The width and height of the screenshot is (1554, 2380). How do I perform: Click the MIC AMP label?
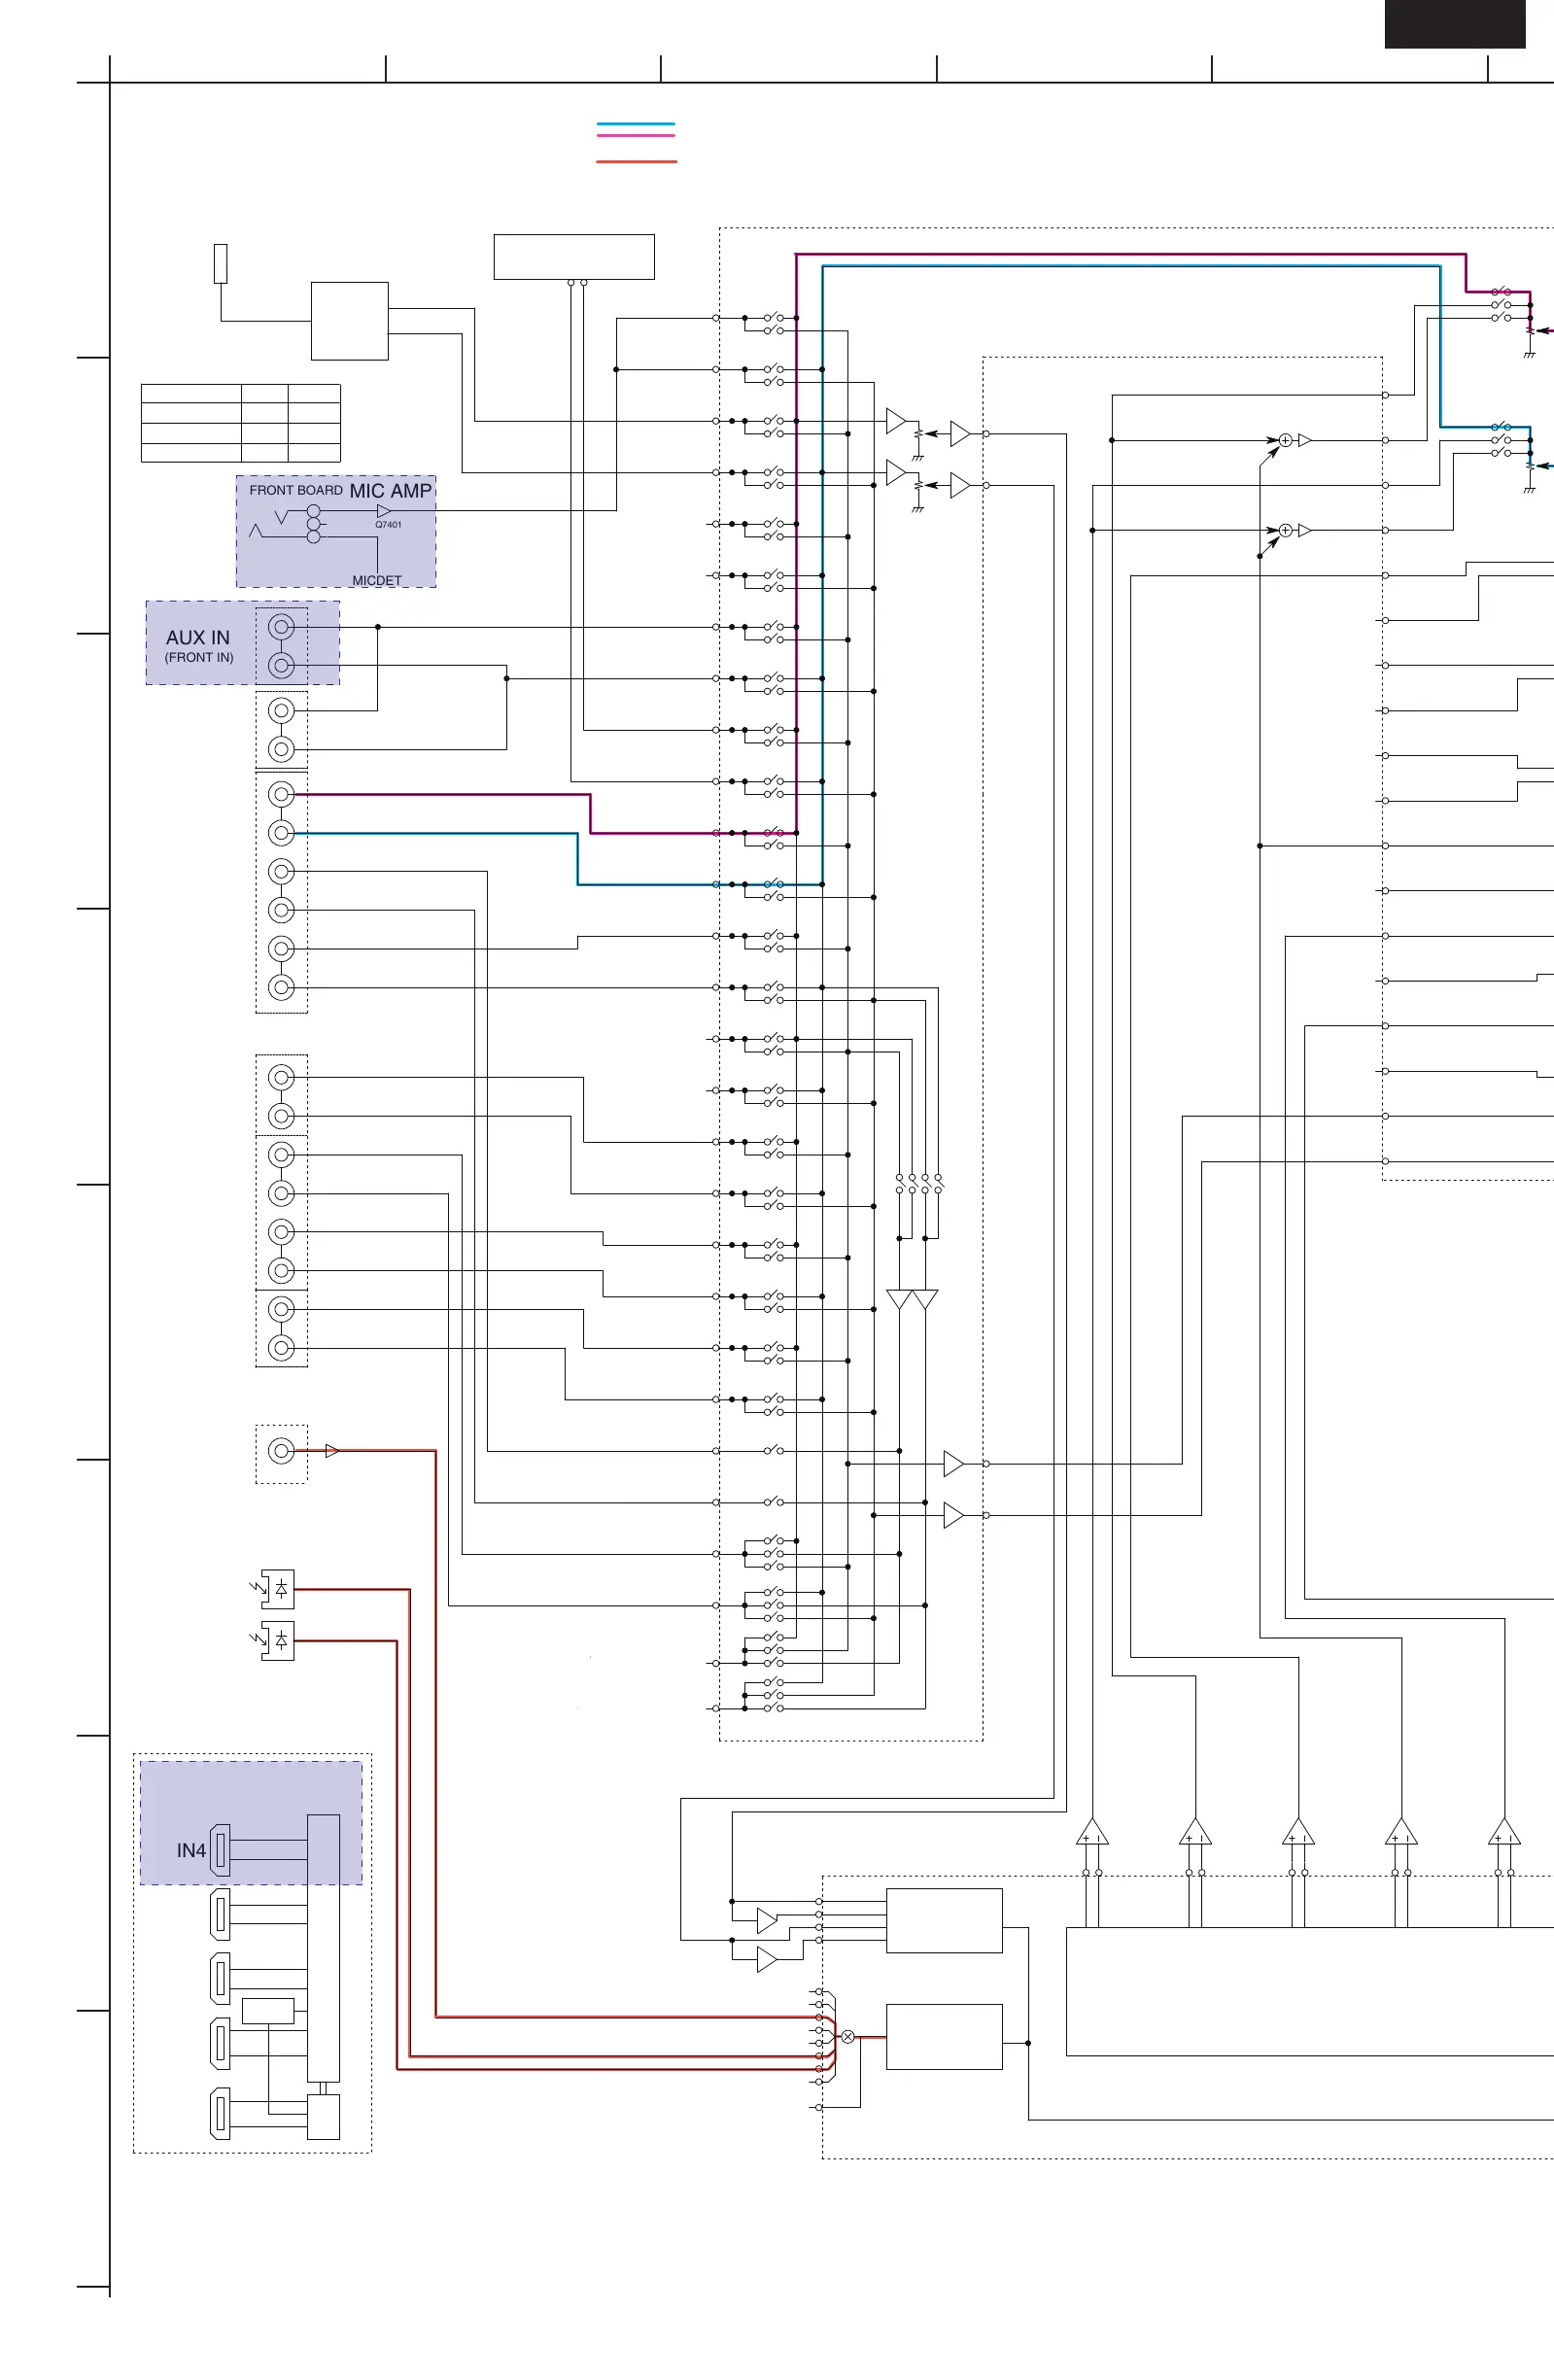tap(390, 491)
